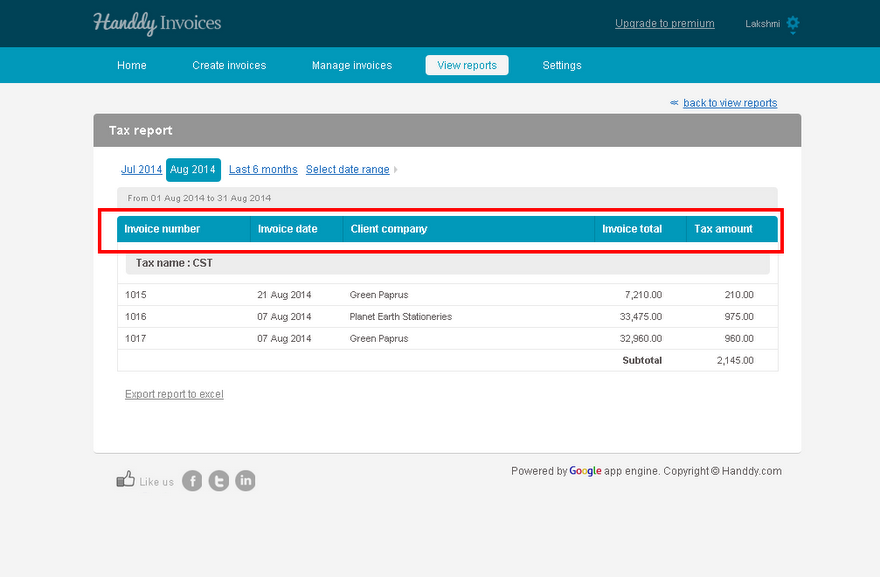Click the Facebook icon in the footer
The width and height of the screenshot is (880, 577).
pyautogui.click(x=192, y=480)
